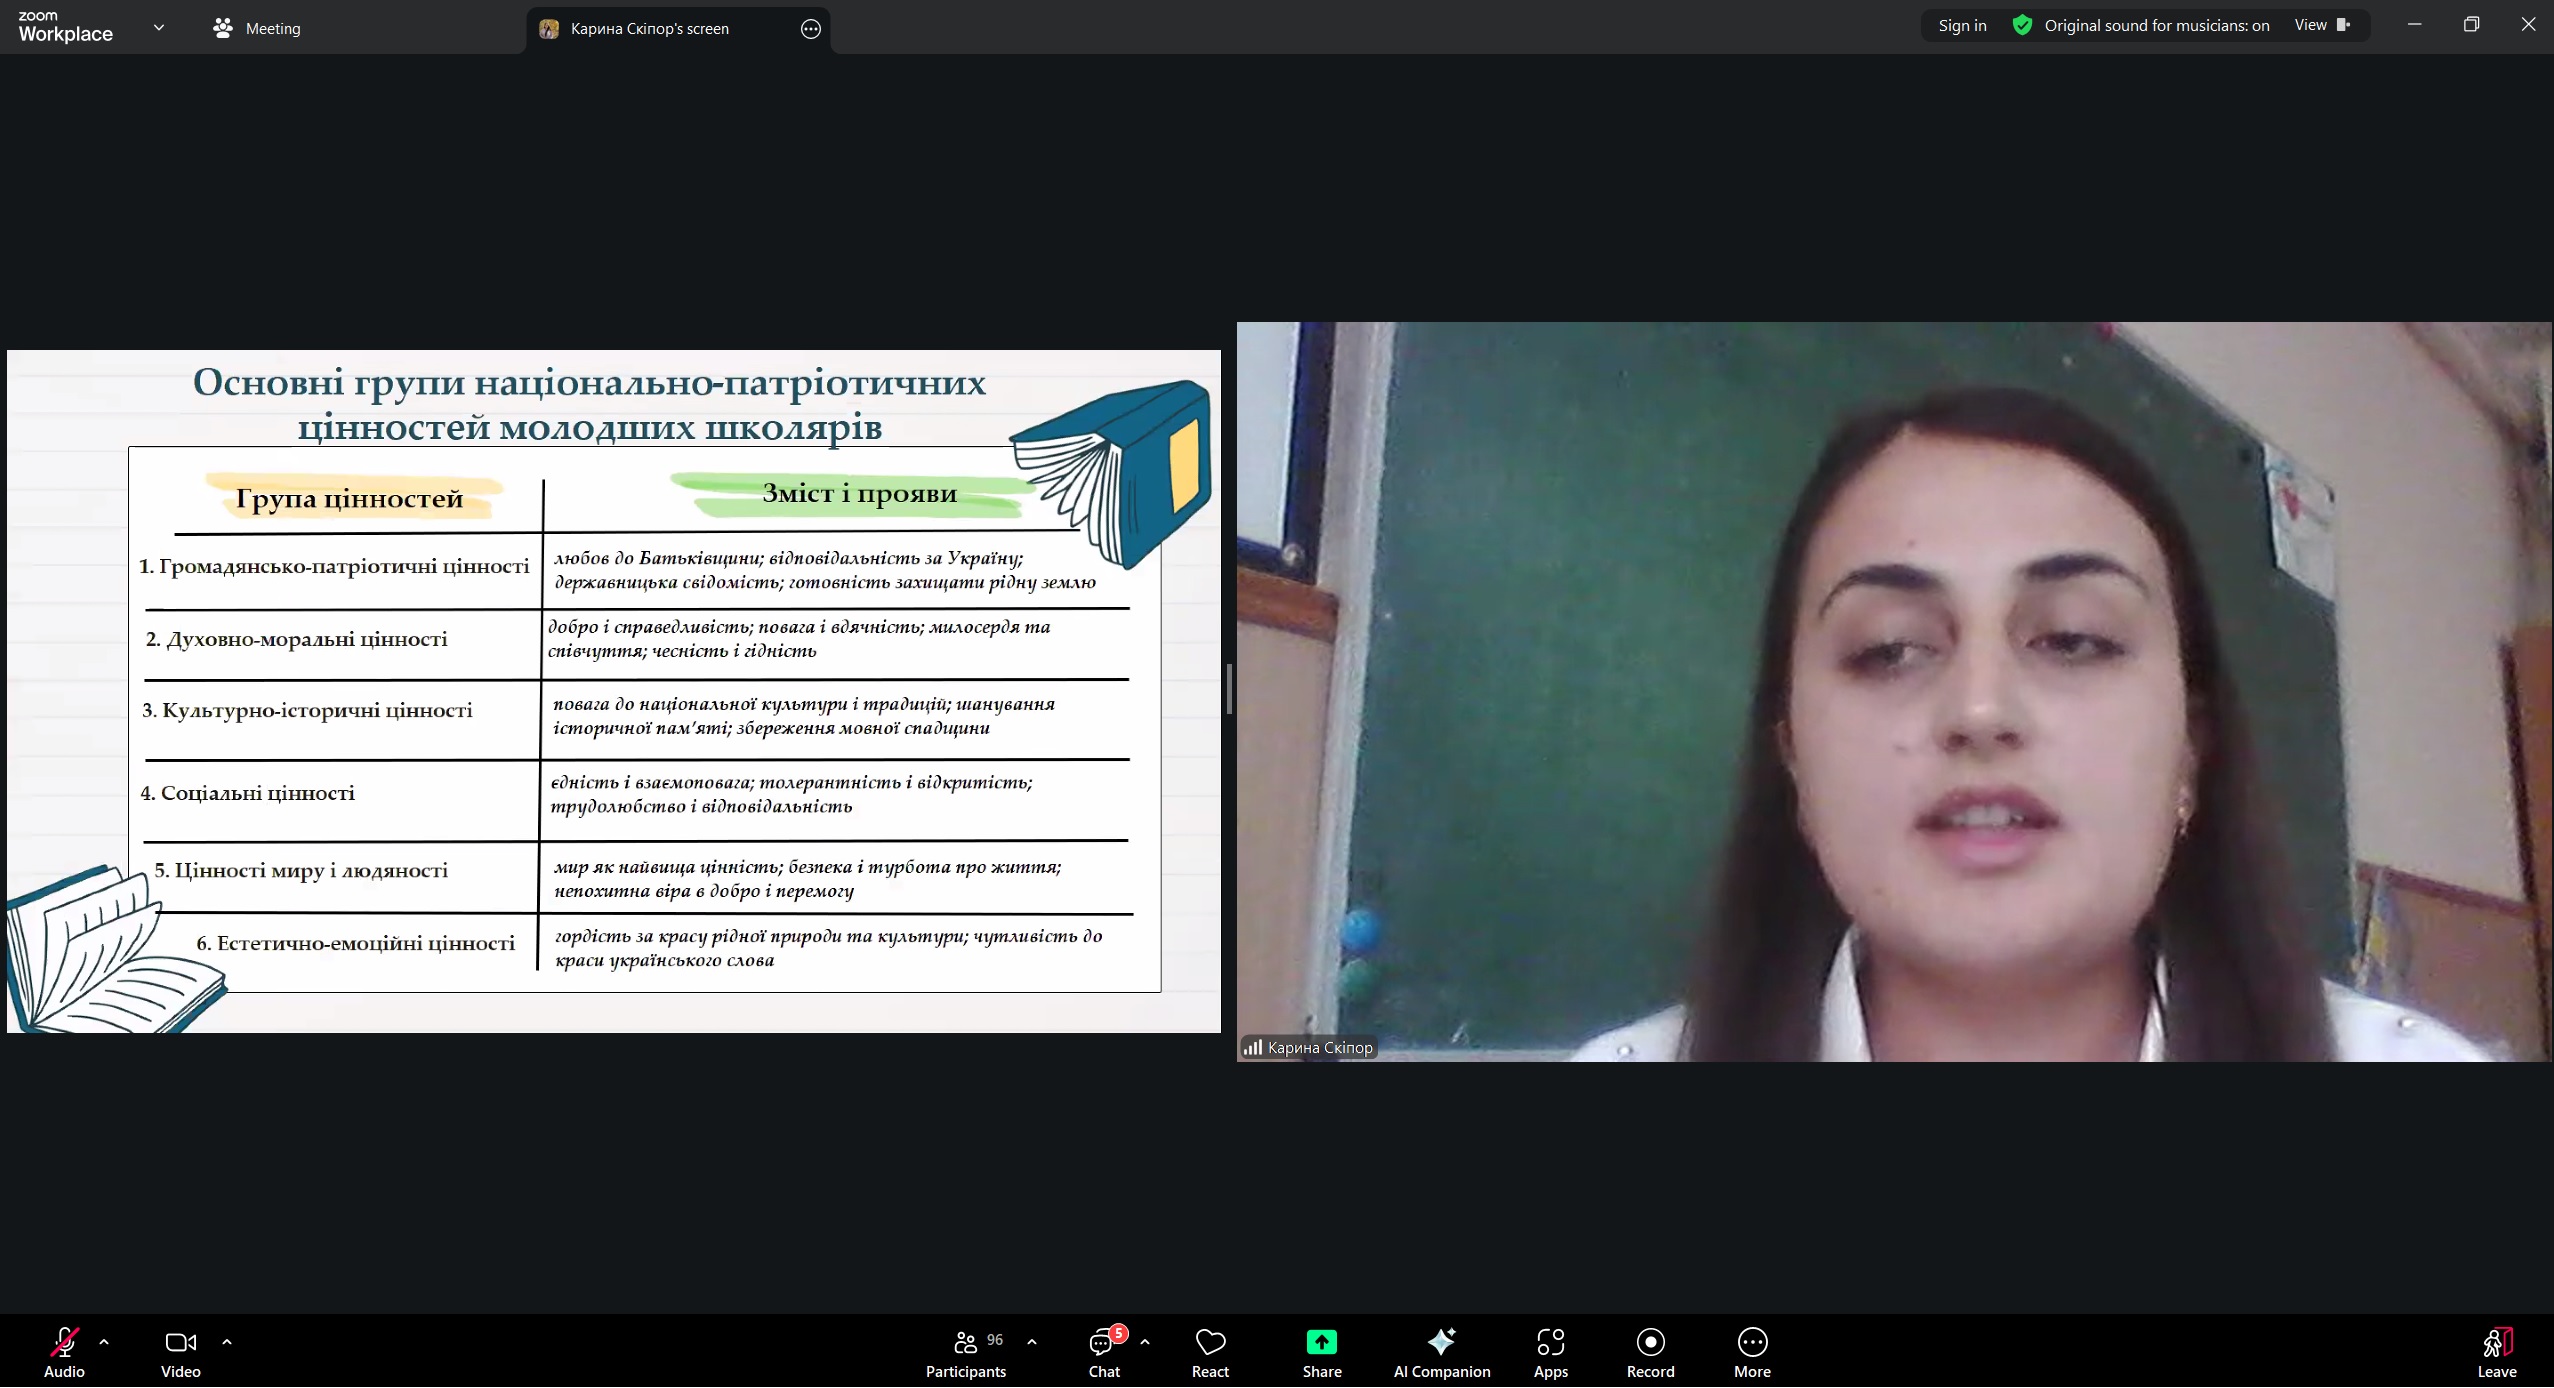This screenshot has height=1388, width=2554.
Task: Open the Apps panel
Action: point(1550,1343)
